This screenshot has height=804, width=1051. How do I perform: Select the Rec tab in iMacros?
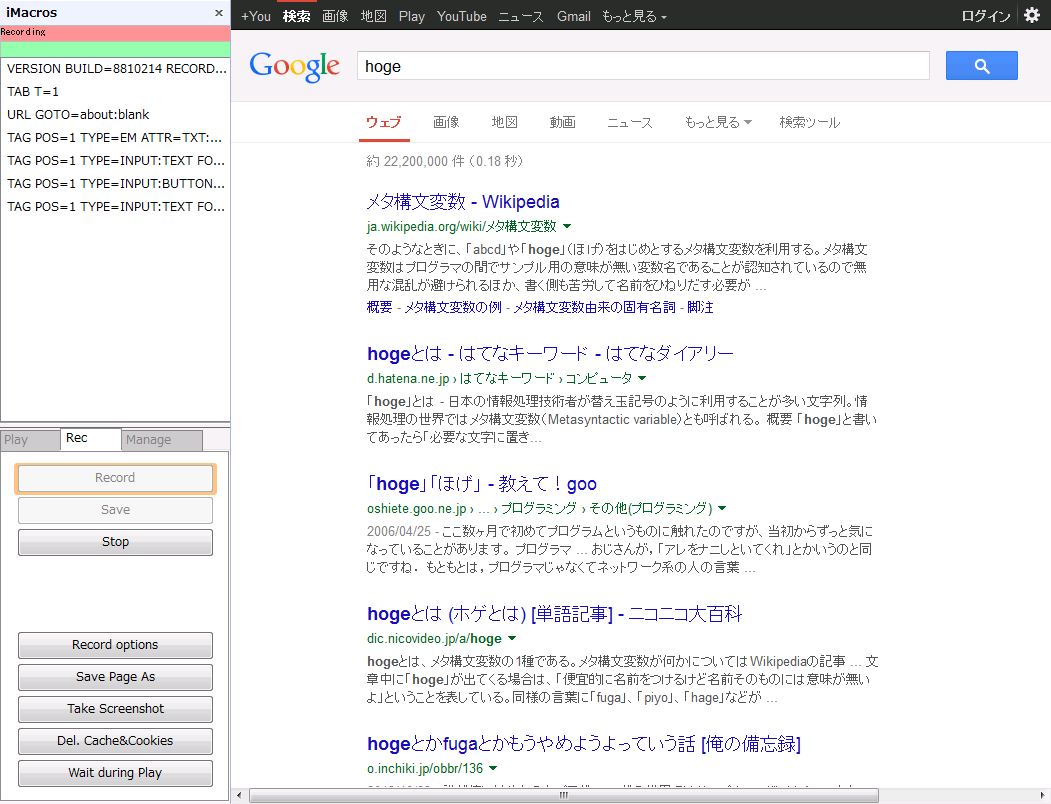90,439
